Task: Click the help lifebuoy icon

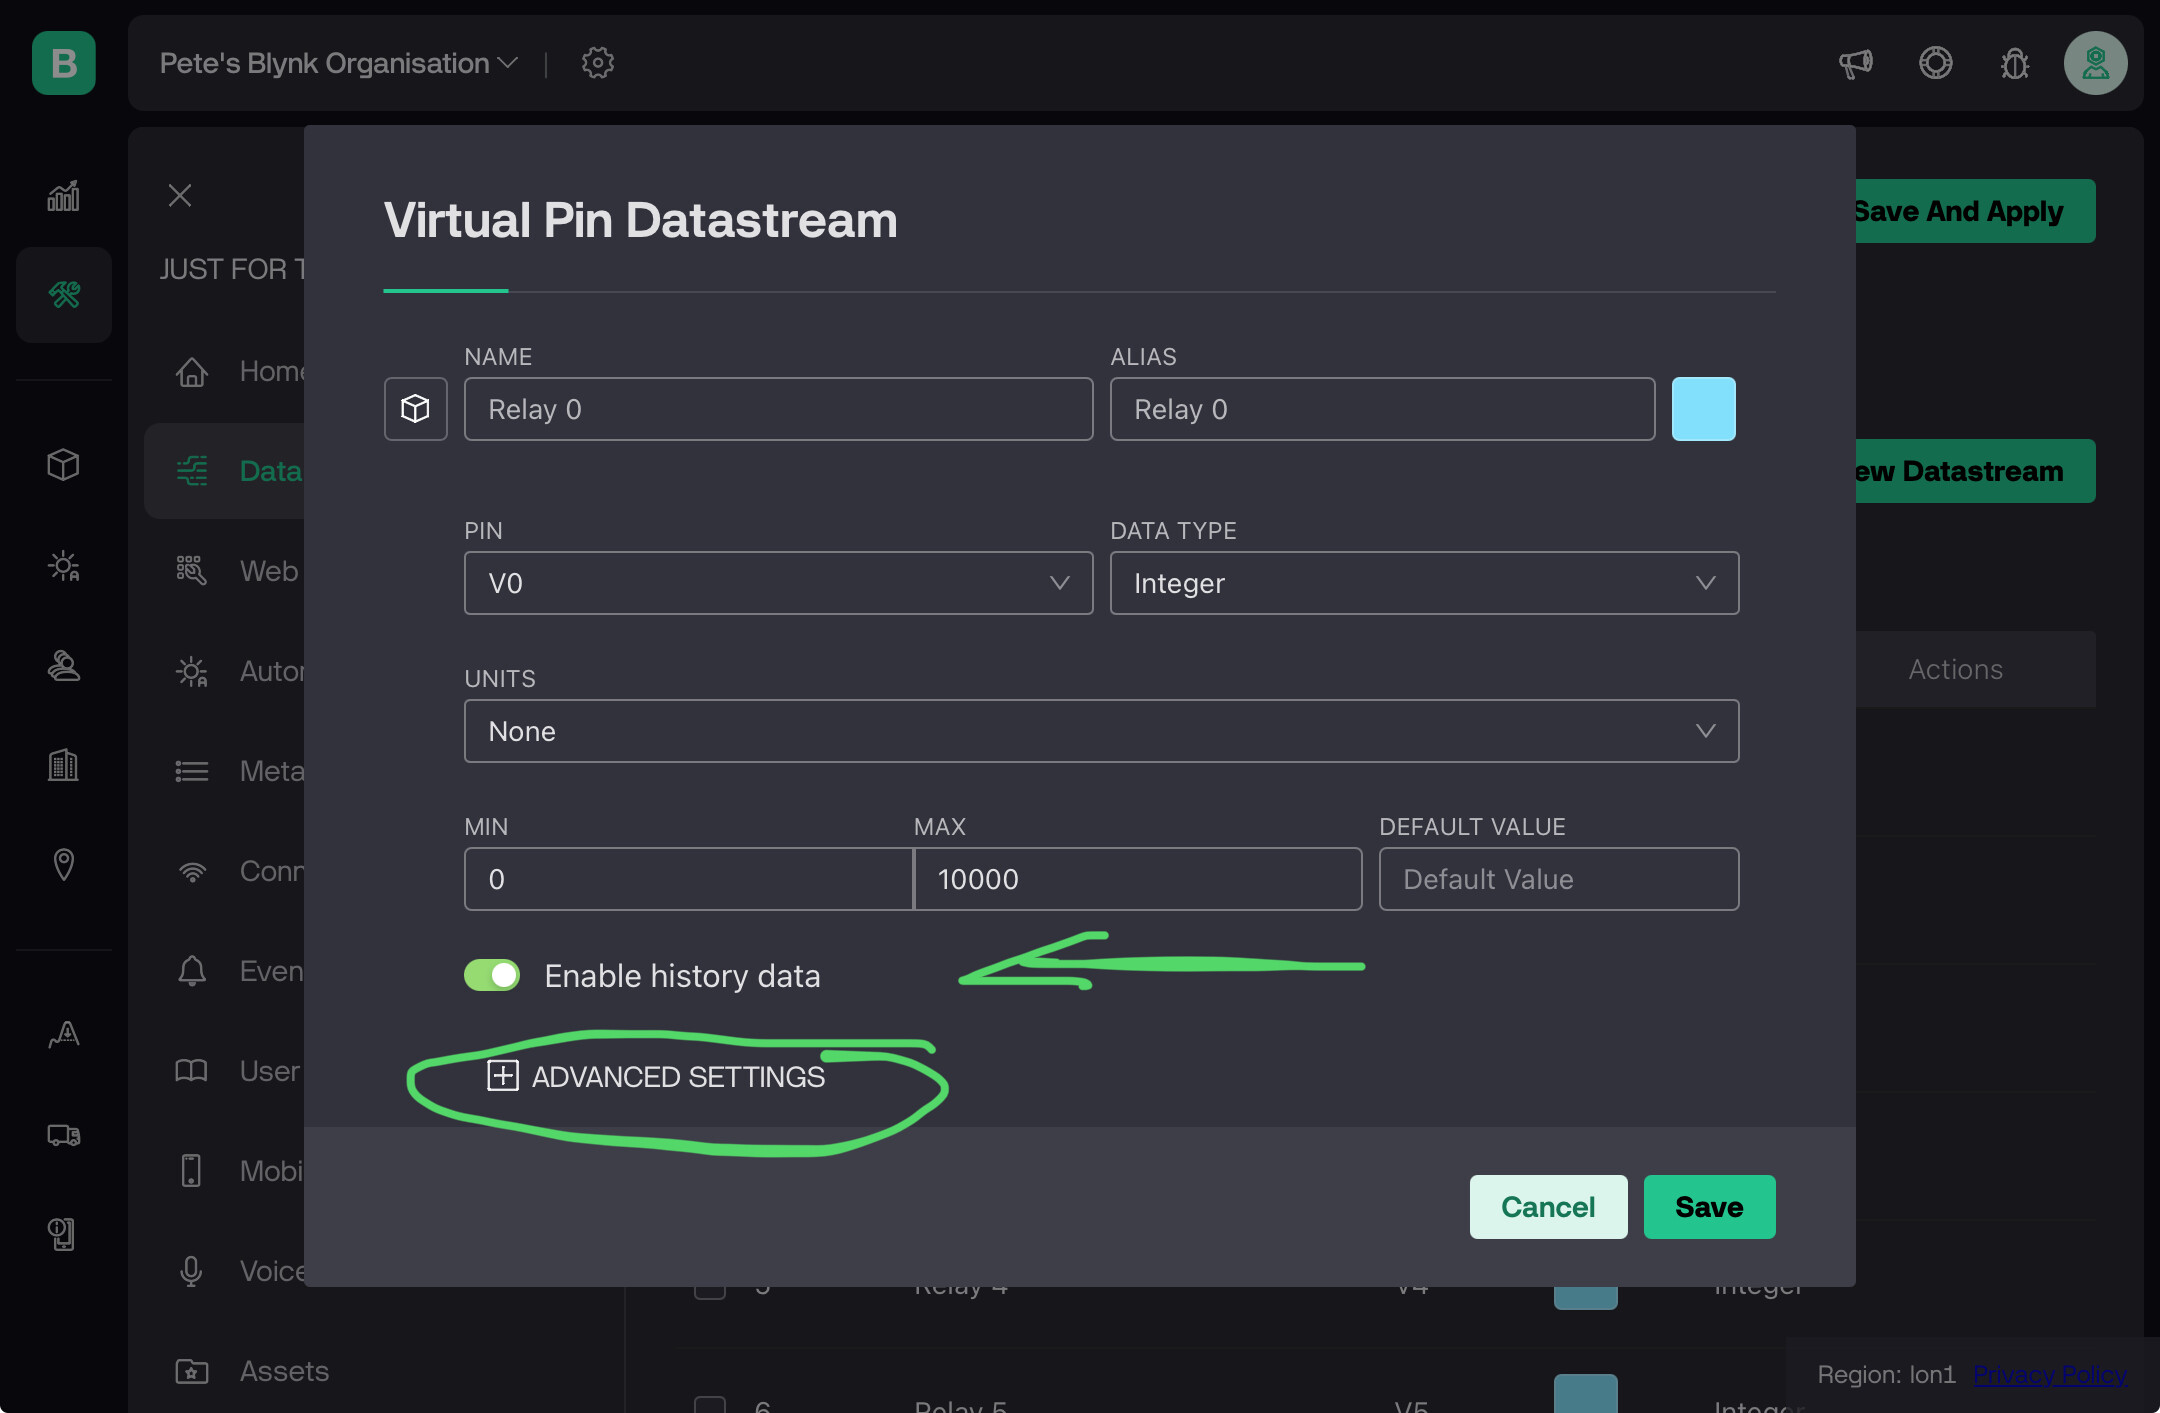Action: click(1936, 63)
